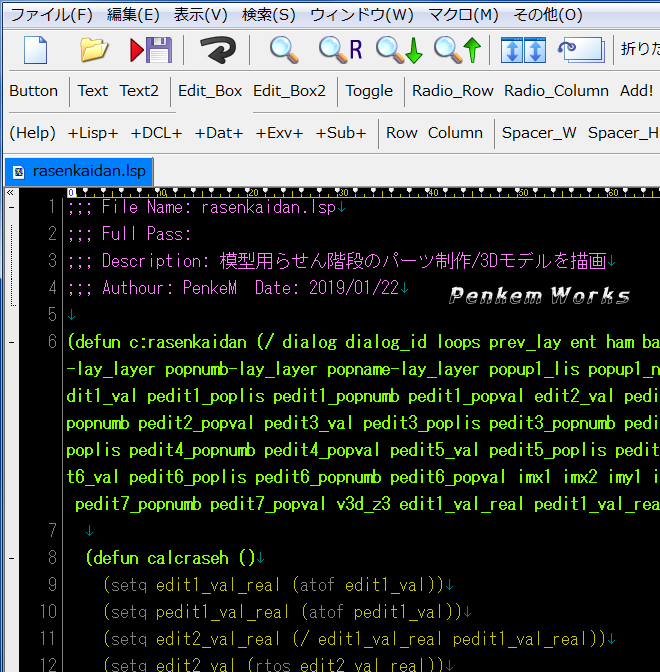Click the +Exv+ button
The image size is (660, 672).
tap(279, 133)
